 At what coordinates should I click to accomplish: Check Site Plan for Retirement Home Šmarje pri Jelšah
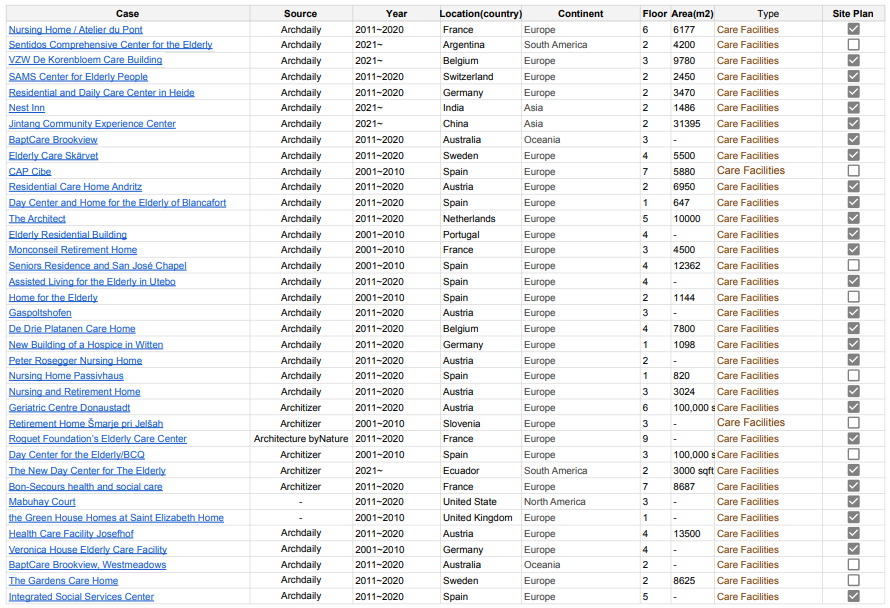click(x=853, y=423)
